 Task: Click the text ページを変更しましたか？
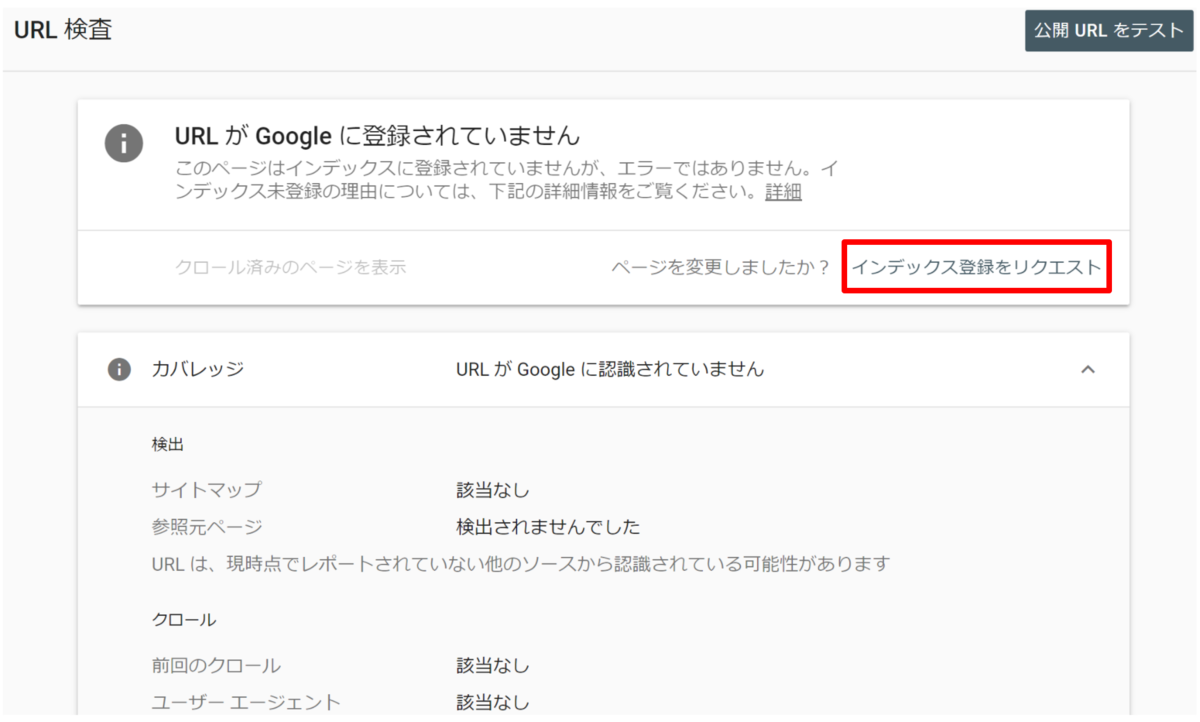[x=721, y=267]
